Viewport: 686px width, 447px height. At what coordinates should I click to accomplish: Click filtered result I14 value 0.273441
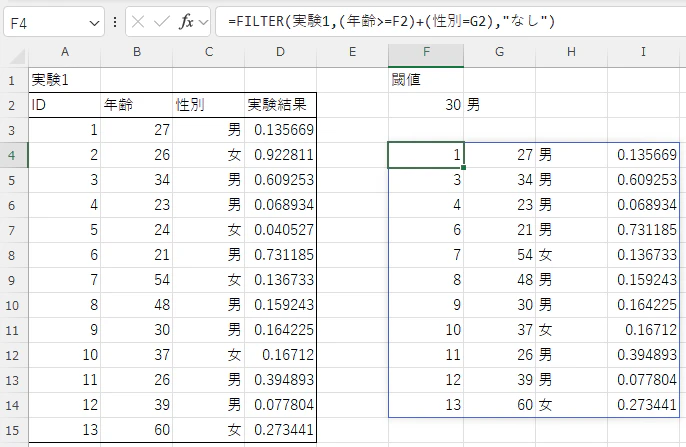click(x=643, y=405)
